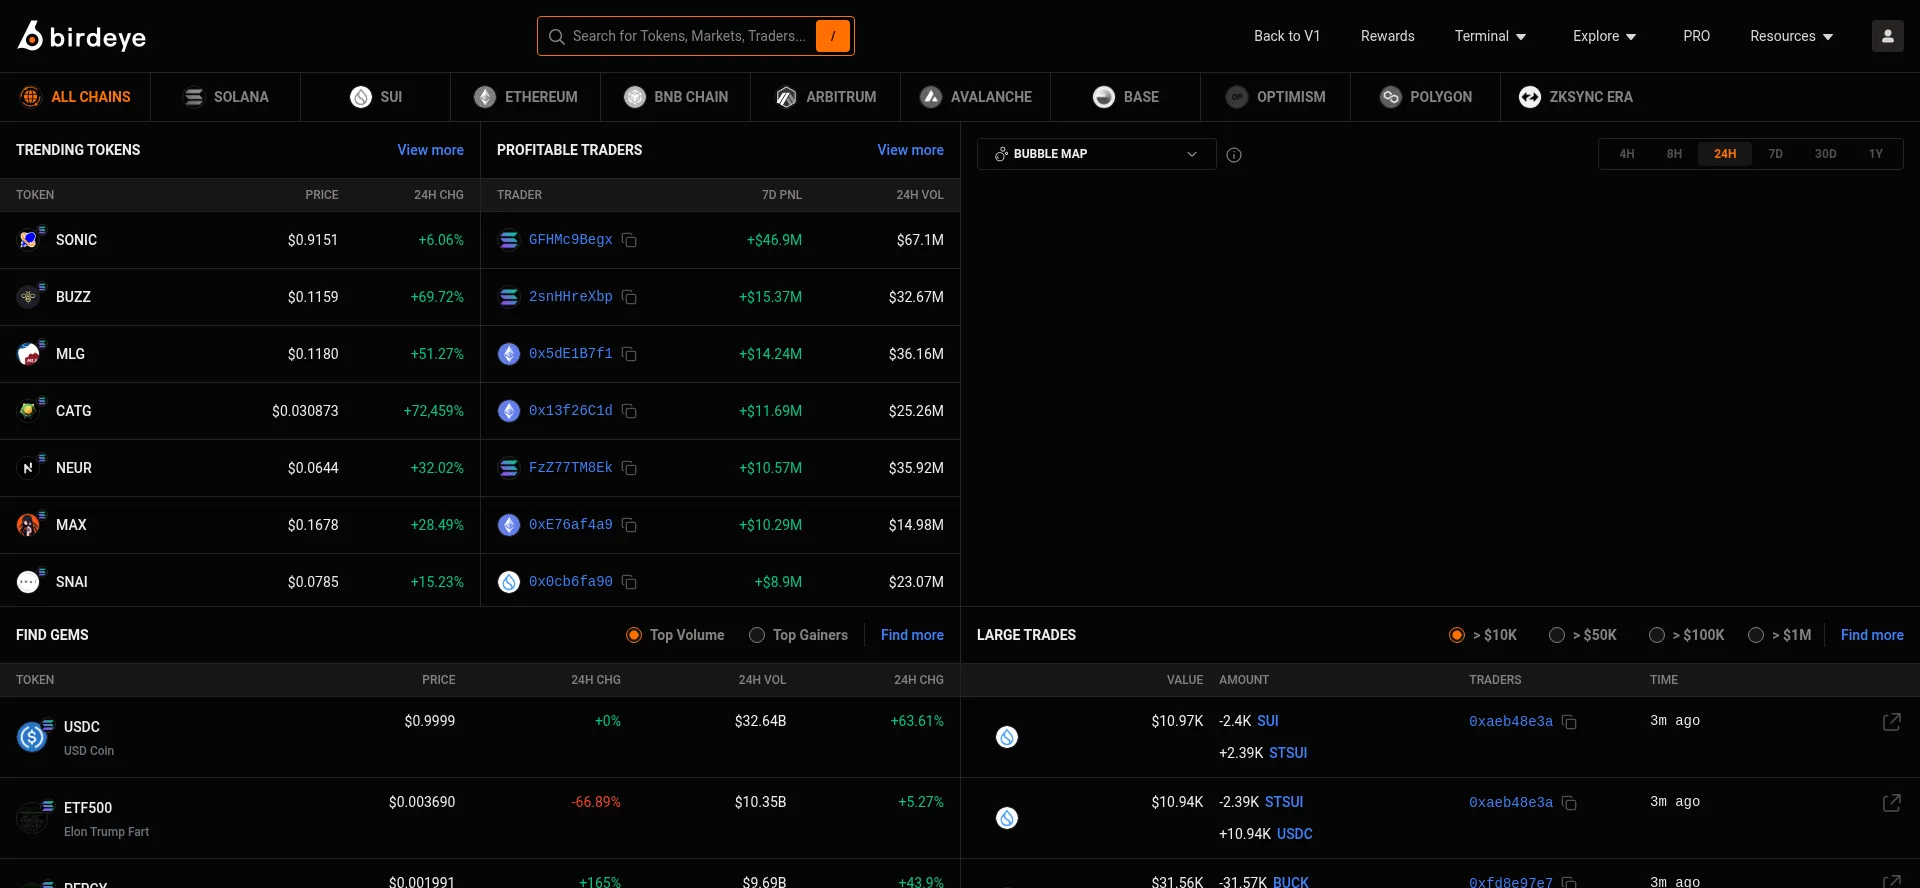Switch to the Ethereum chain tab
Image resolution: width=1920 pixels, height=888 pixels.
click(526, 97)
